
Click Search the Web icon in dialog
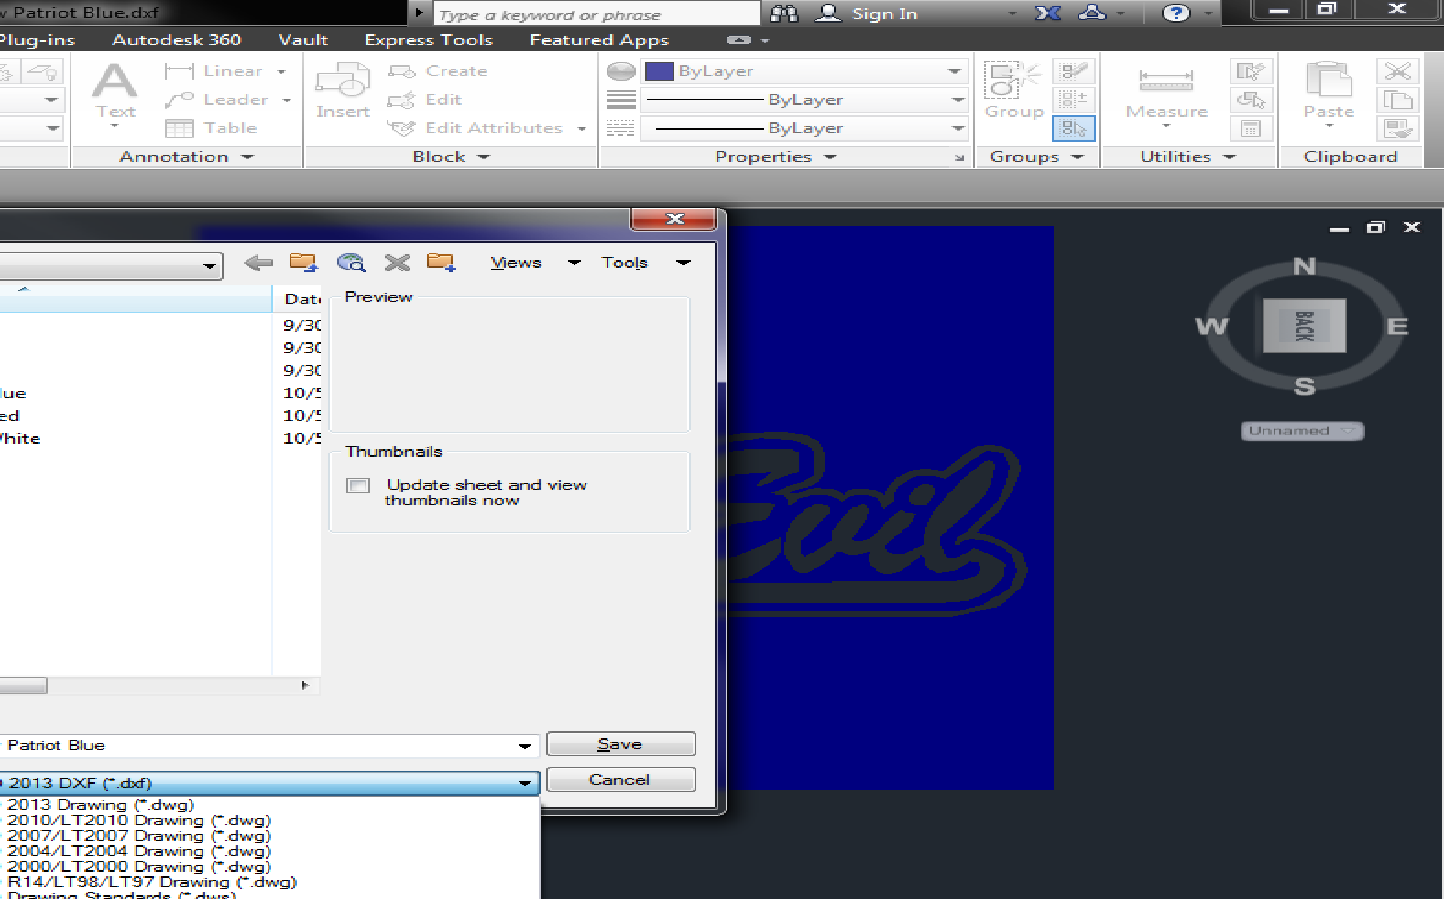pyautogui.click(x=351, y=263)
